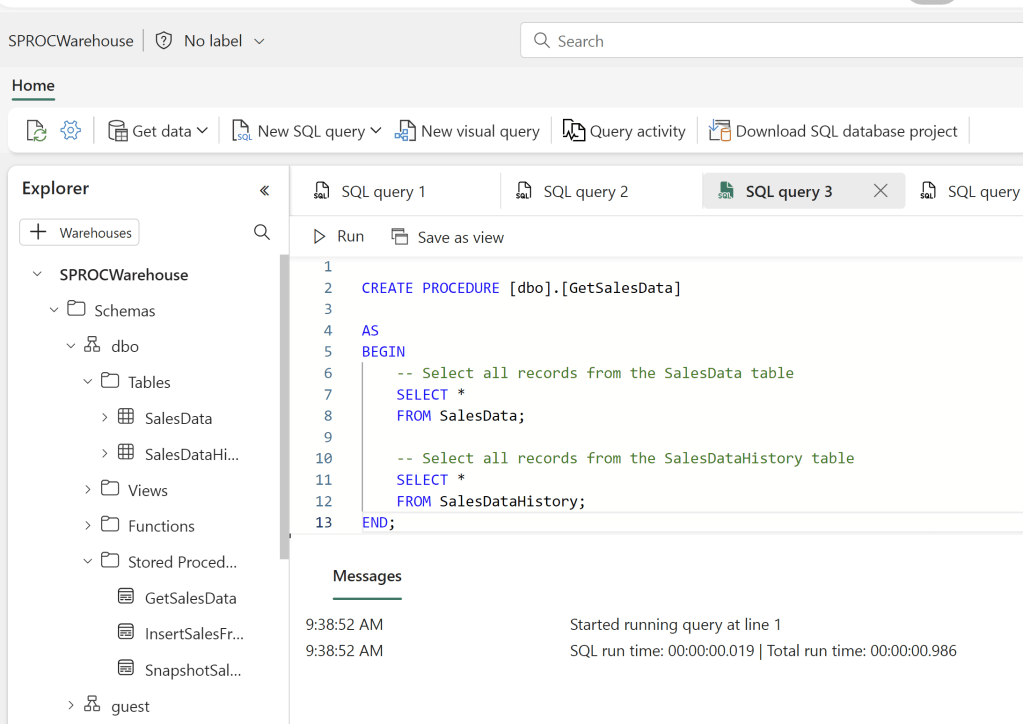
Task: Add a warehouse with Warehouses button
Action: 80,233
